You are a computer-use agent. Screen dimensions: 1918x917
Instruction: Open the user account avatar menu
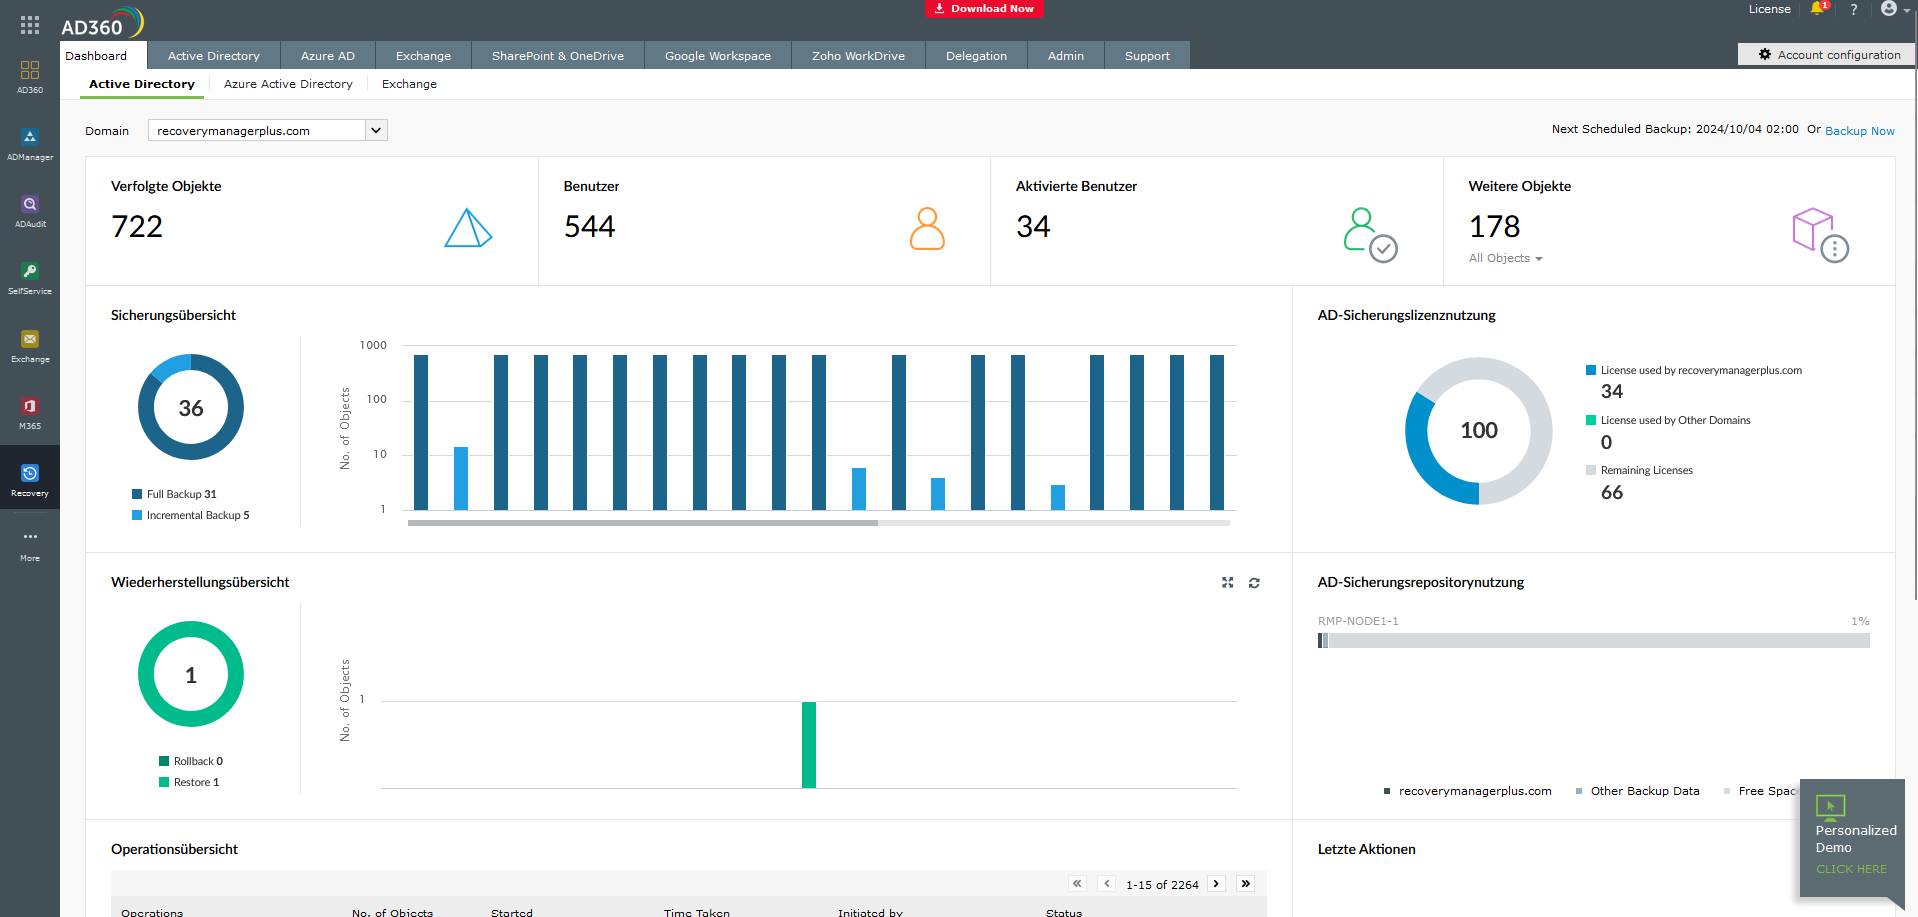tap(1893, 9)
